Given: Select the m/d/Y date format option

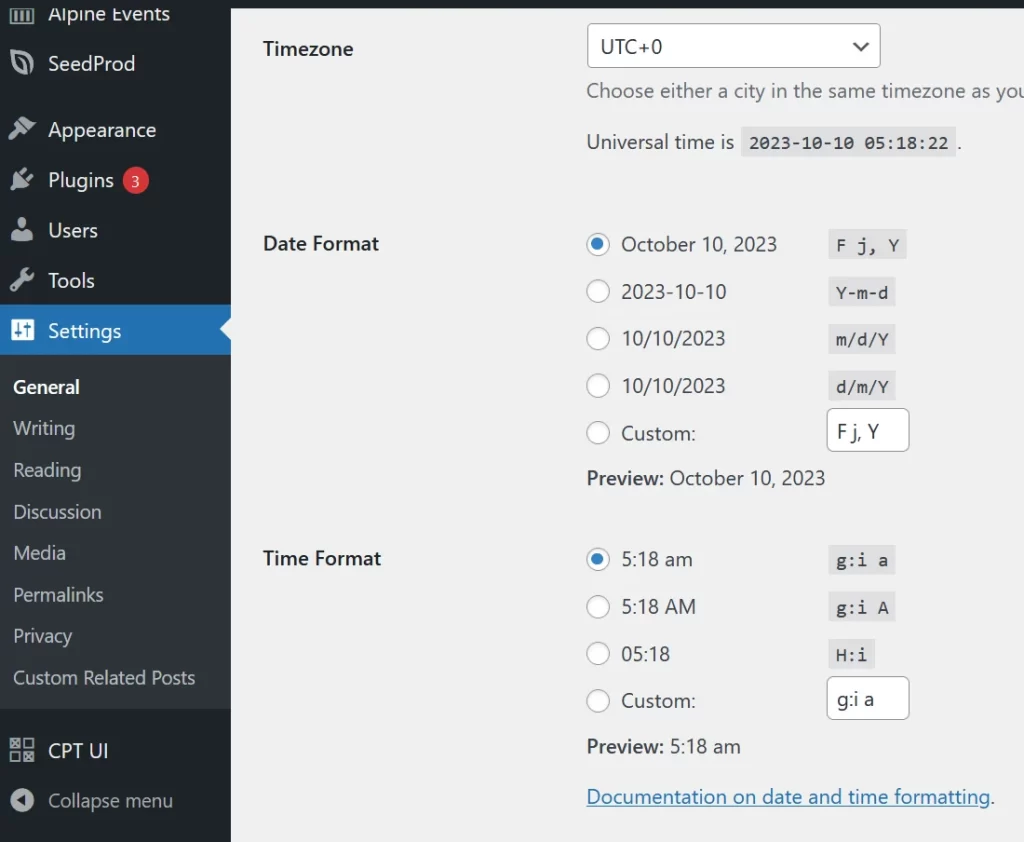Looking at the screenshot, I should tap(598, 338).
